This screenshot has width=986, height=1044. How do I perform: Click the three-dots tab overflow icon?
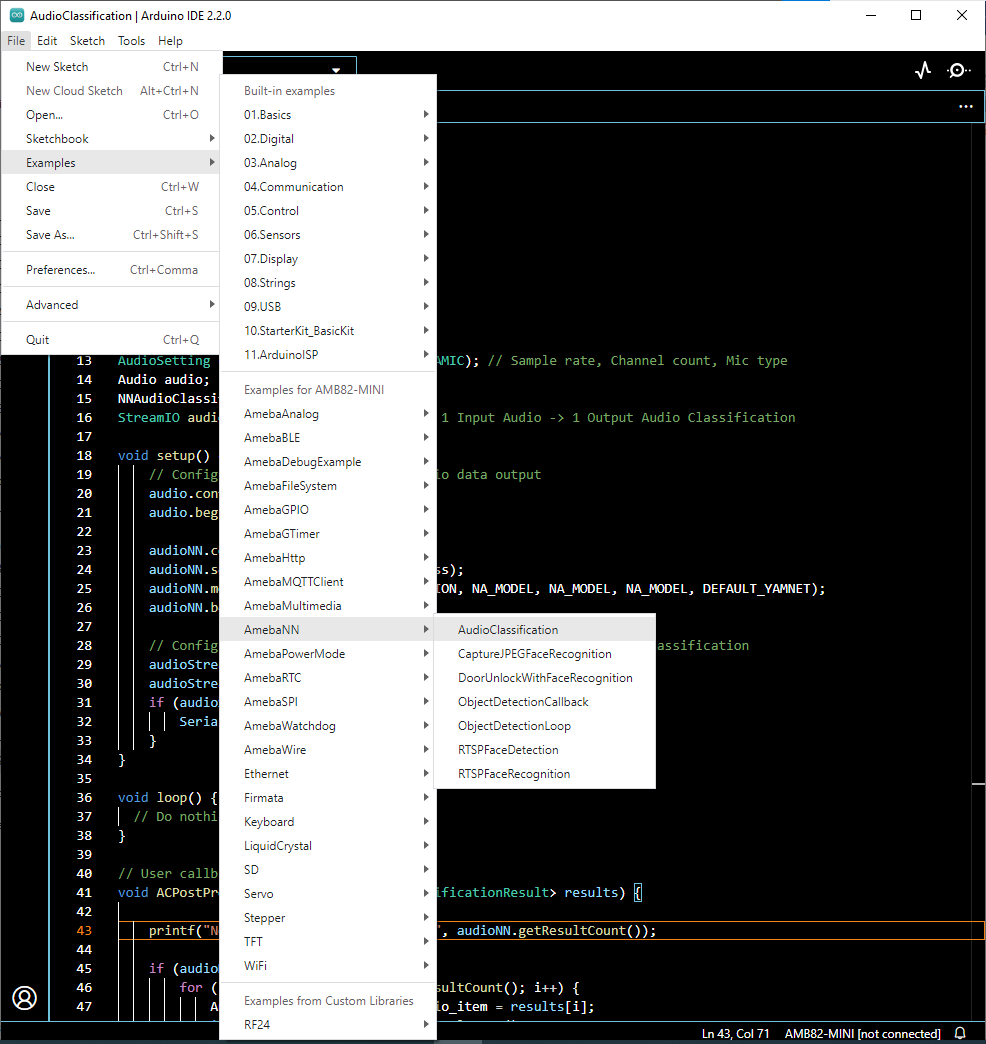point(965,105)
